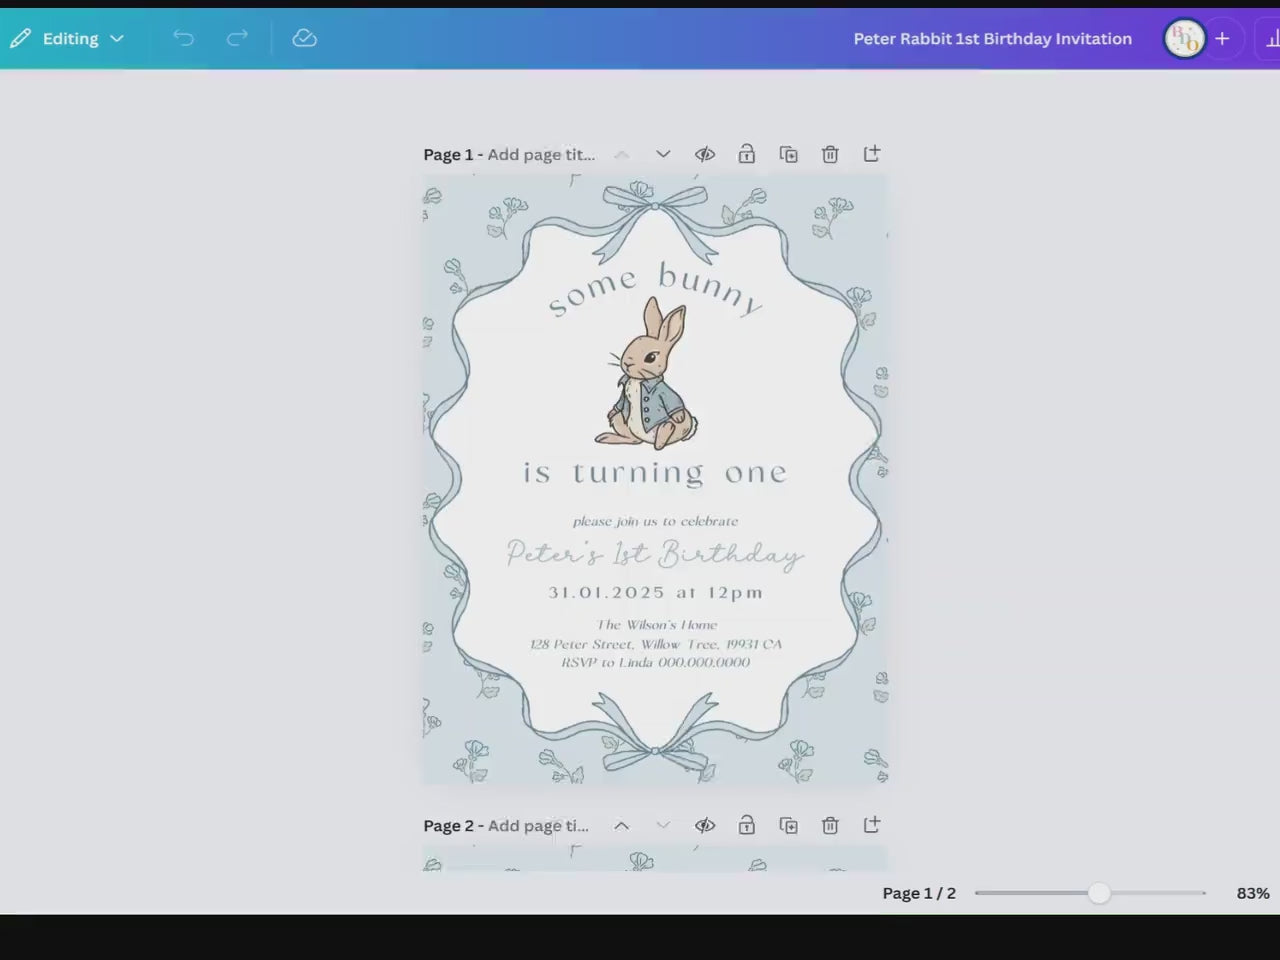Open the 83% zoom level menu
Viewport: 1280px width, 960px height.
coord(1252,893)
